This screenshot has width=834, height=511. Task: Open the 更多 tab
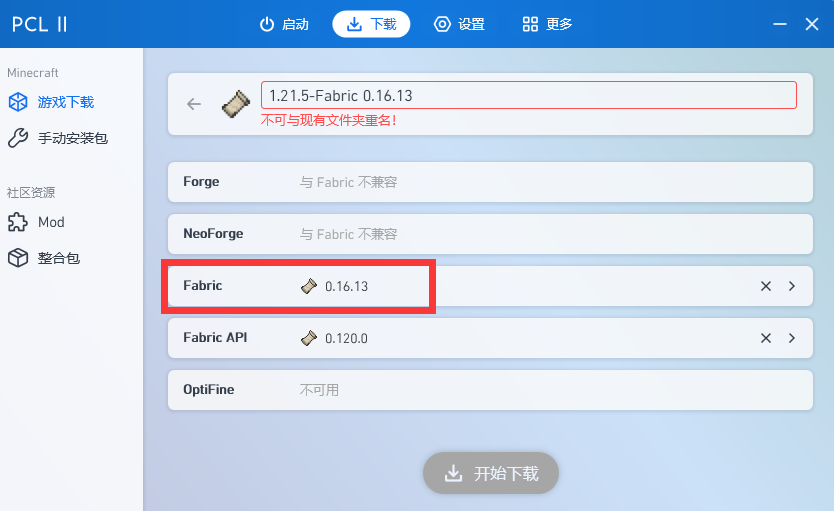[547, 24]
